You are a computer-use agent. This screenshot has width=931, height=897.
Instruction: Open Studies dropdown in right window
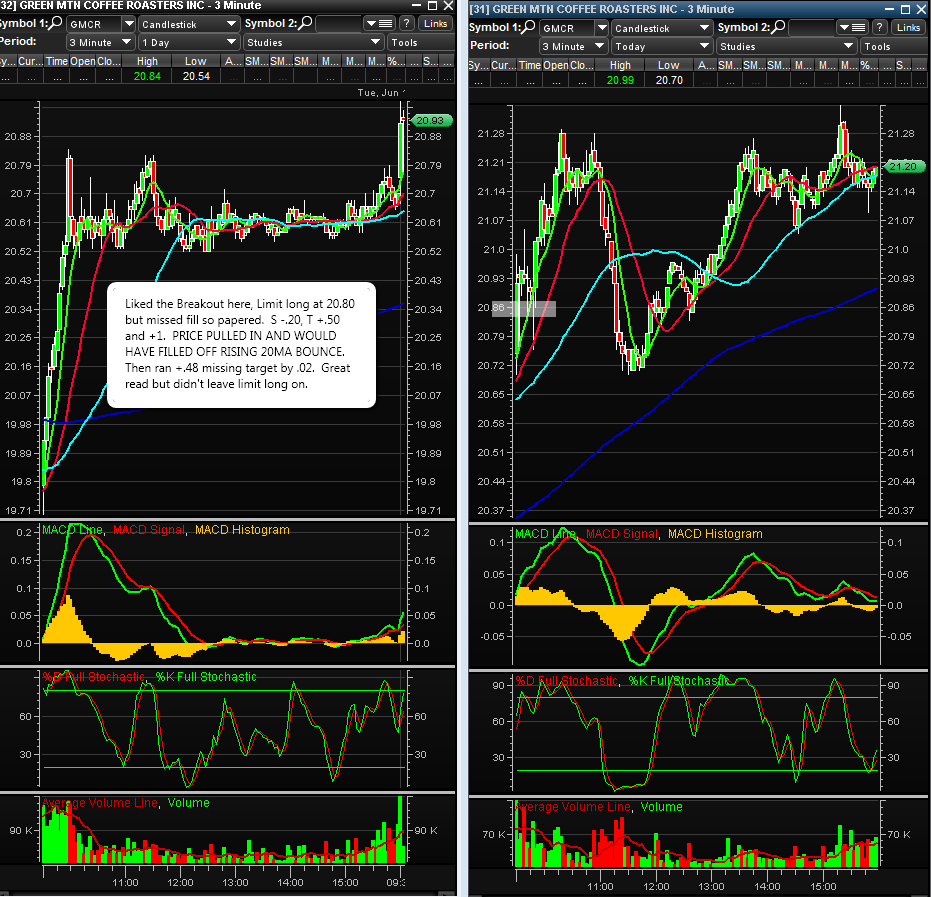pyautogui.click(x=787, y=46)
